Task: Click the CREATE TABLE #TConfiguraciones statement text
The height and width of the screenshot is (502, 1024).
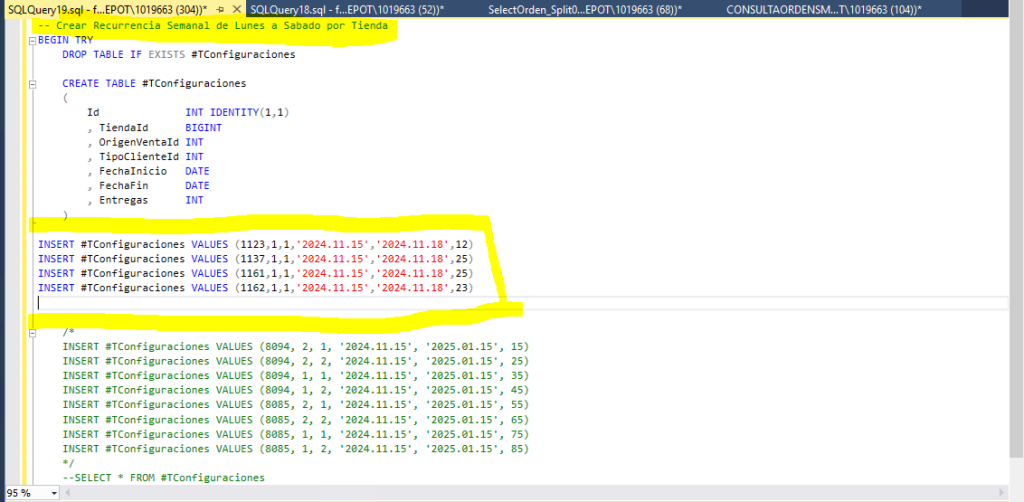Action: 154,84
